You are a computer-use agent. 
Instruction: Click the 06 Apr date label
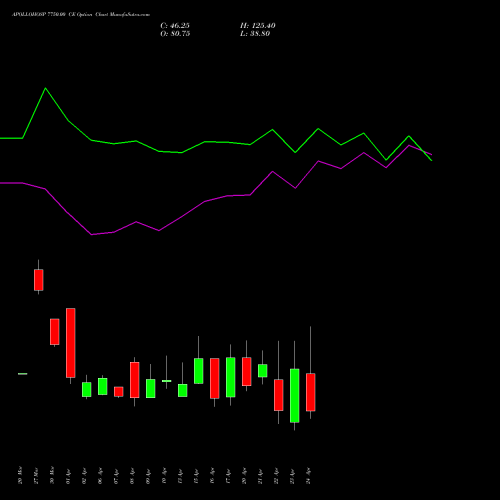click(100, 476)
